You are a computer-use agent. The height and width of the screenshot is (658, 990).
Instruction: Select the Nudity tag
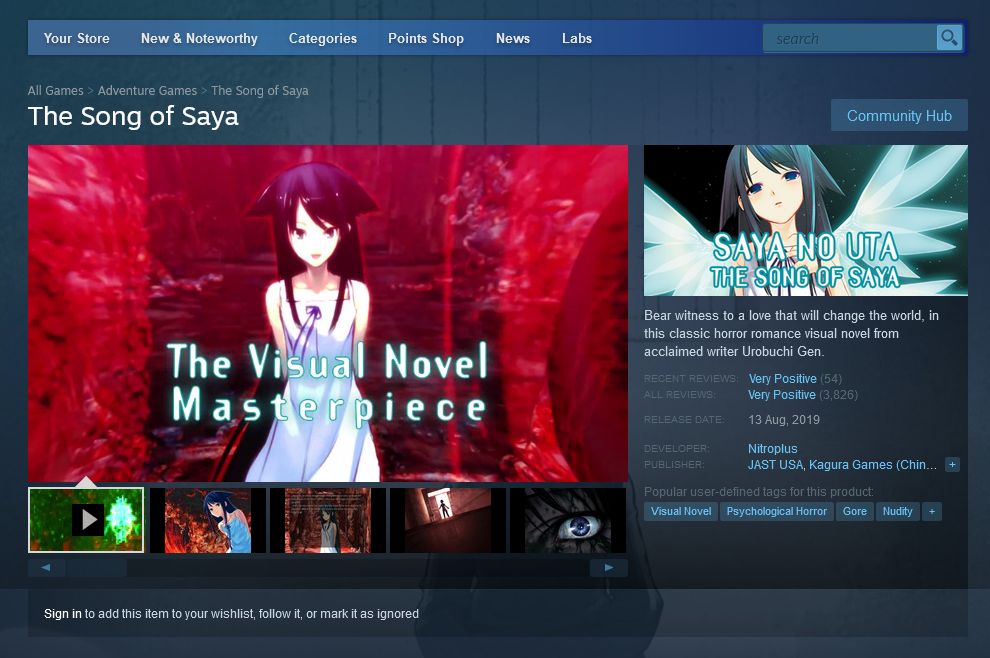[897, 511]
